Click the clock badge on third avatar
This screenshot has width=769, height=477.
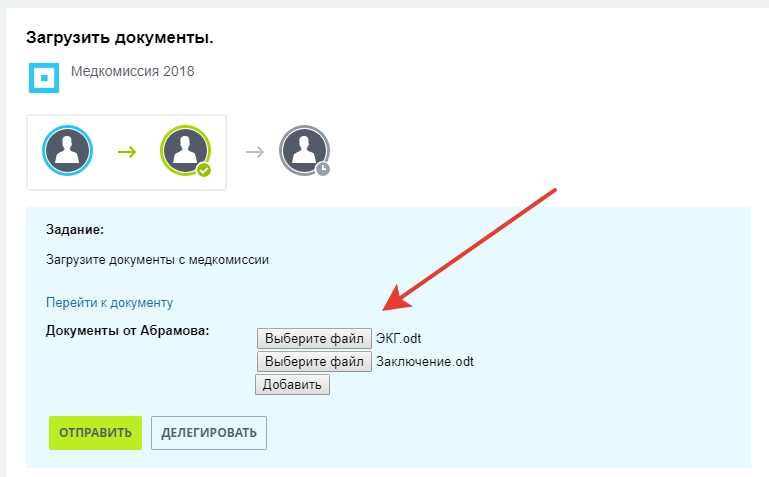coord(322,169)
